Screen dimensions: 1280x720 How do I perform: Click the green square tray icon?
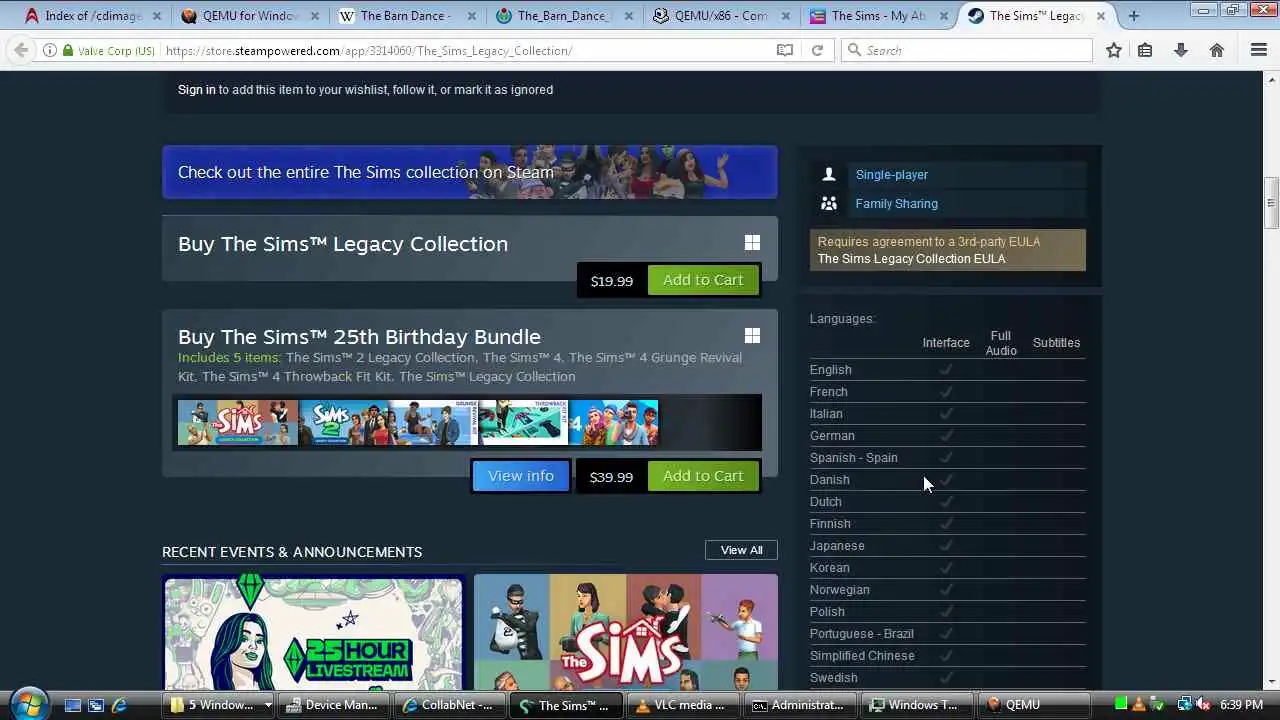point(1121,705)
